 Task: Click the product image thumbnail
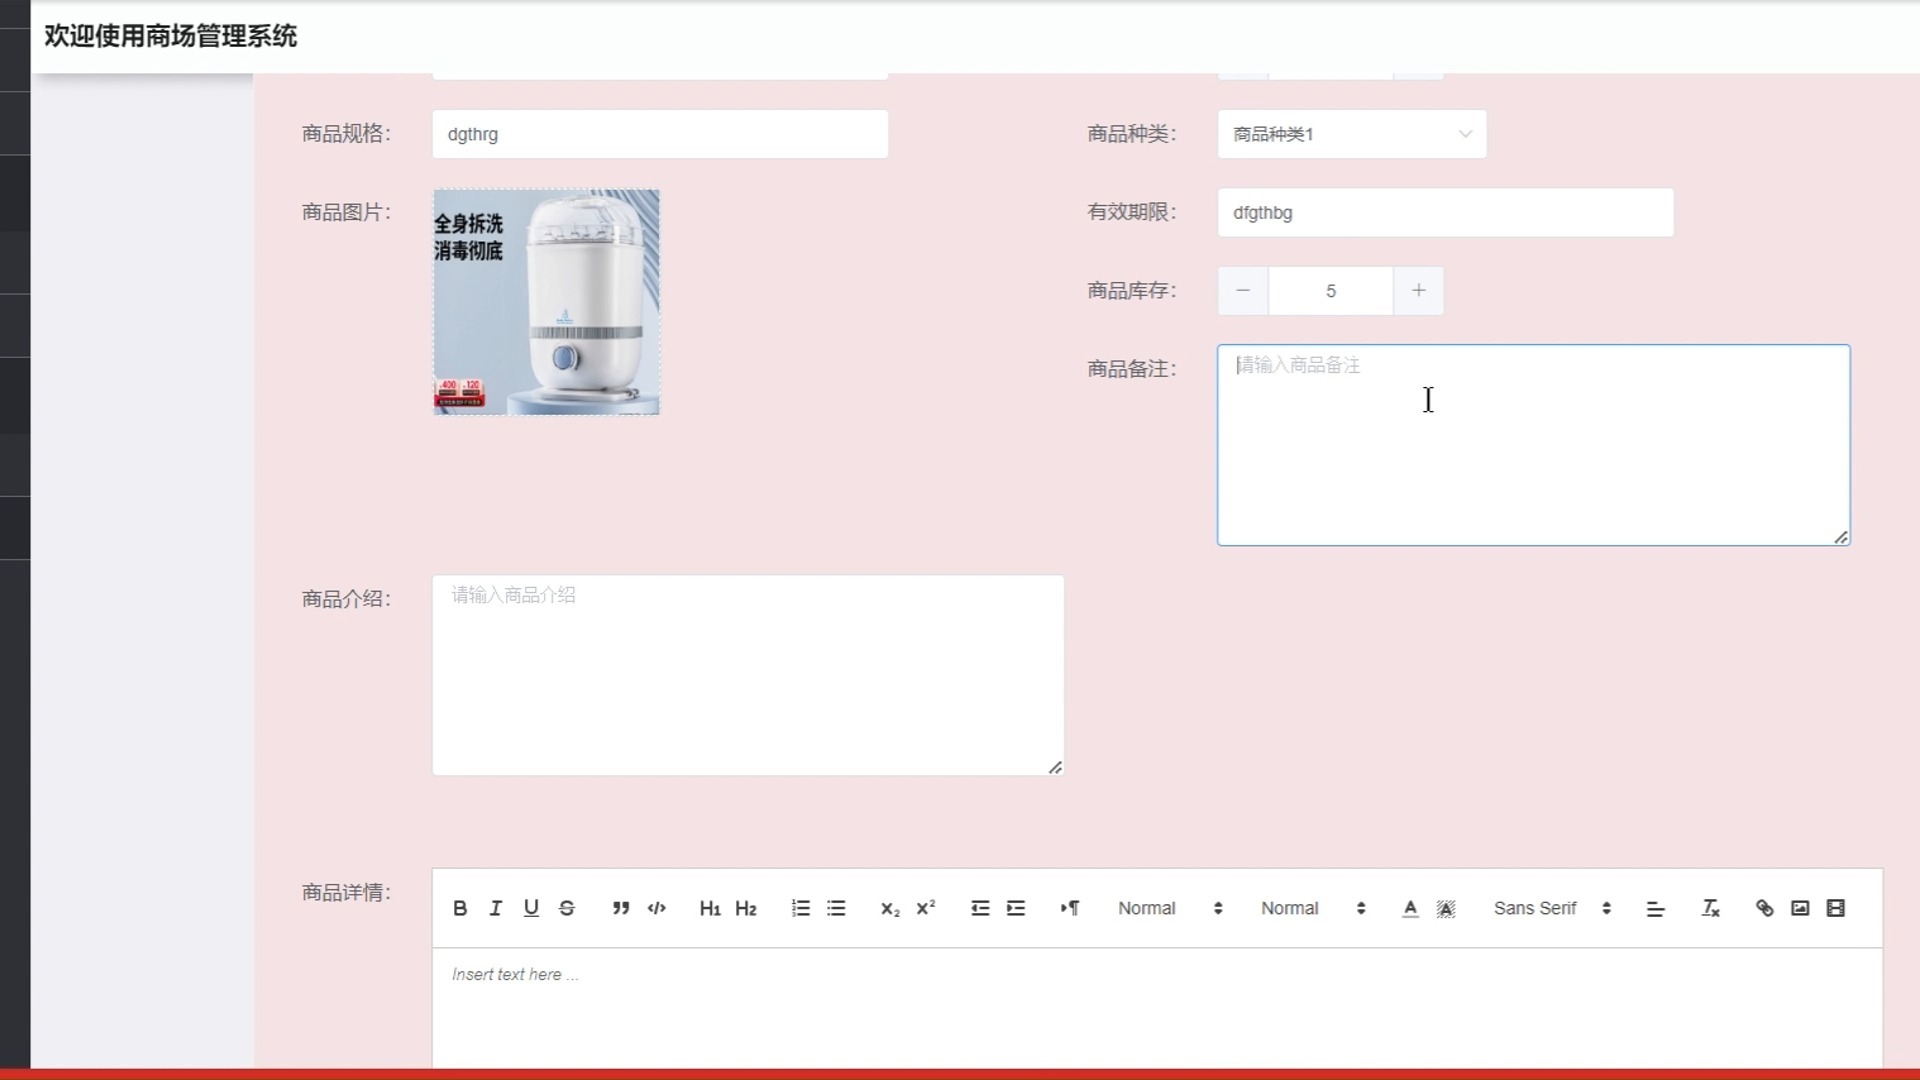click(x=546, y=302)
